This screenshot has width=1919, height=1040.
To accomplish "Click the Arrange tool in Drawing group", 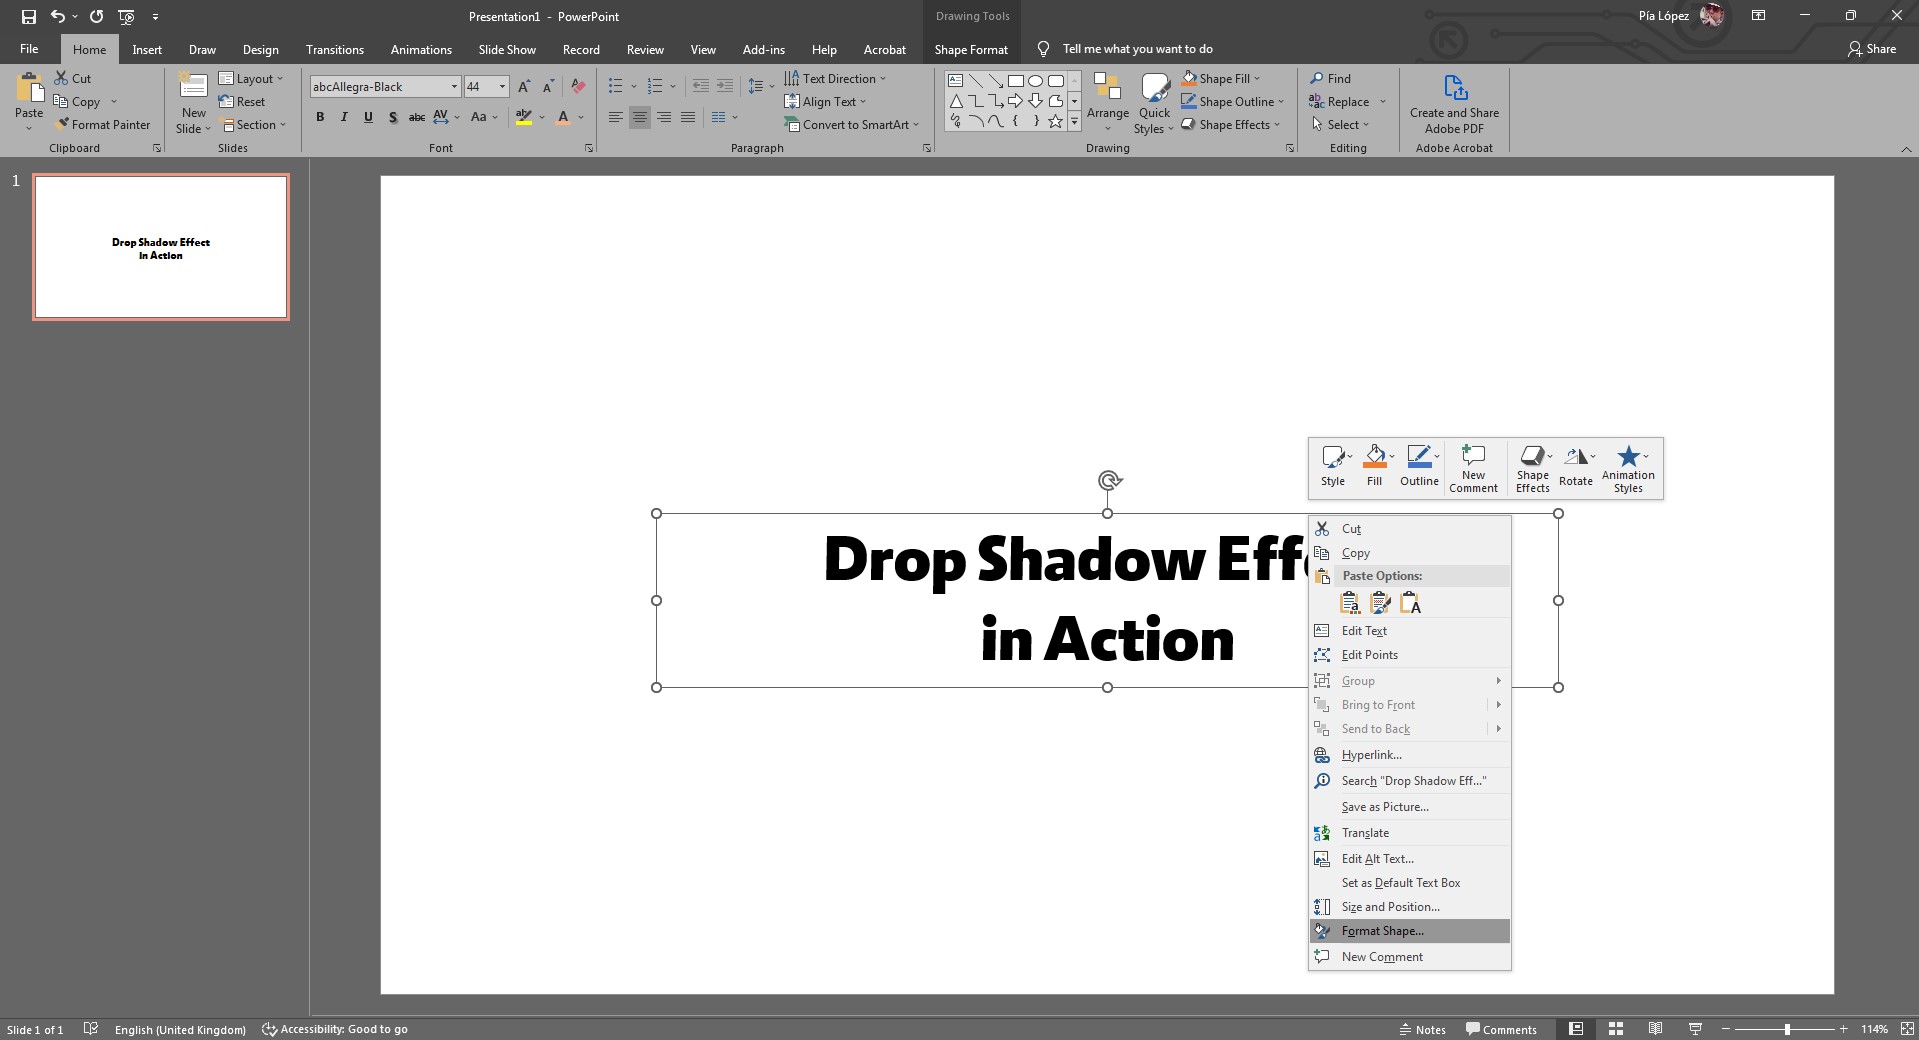I will click(1108, 101).
